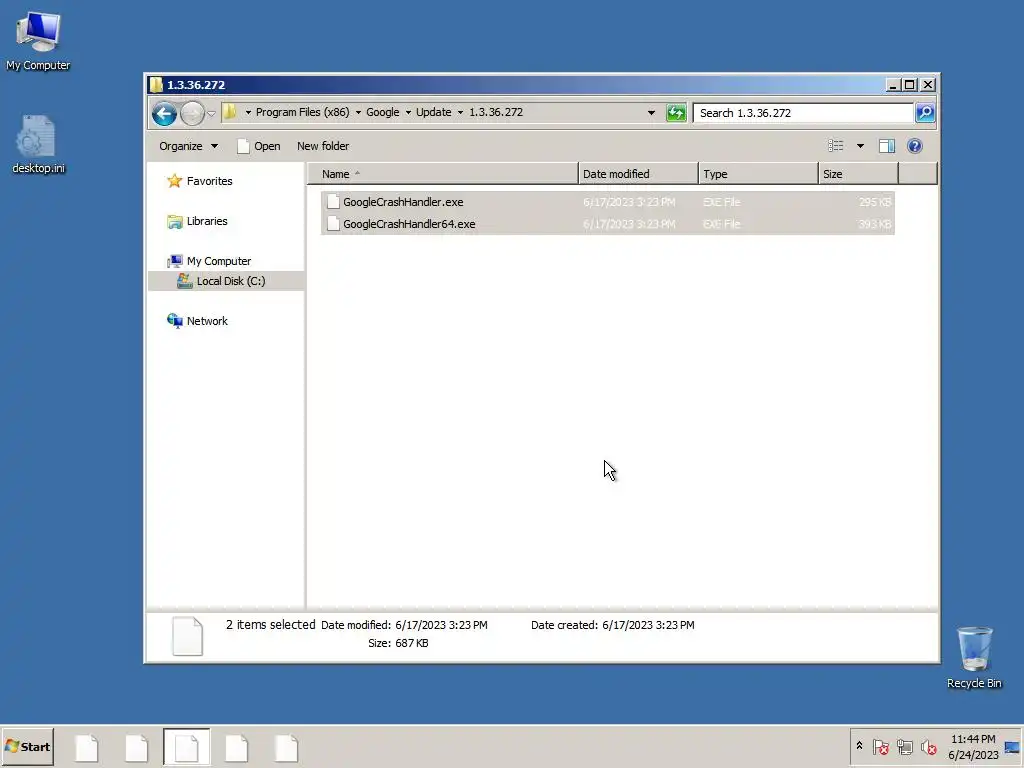The height and width of the screenshot is (768, 1024).
Task: Click Open in the toolbar
Action: [x=259, y=146]
